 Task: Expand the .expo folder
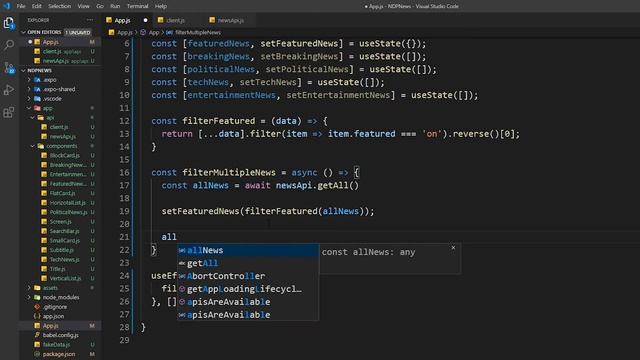click(60, 80)
